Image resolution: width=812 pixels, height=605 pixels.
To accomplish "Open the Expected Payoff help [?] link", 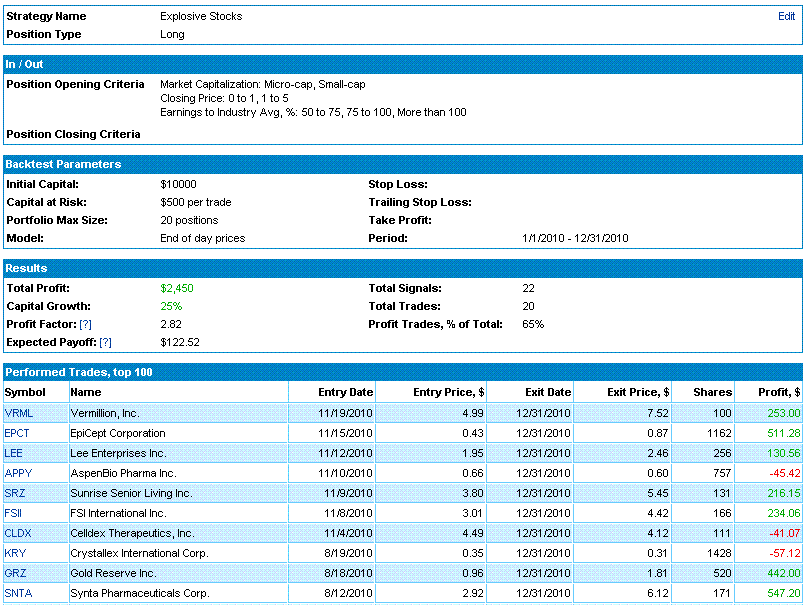I will tap(105, 342).
